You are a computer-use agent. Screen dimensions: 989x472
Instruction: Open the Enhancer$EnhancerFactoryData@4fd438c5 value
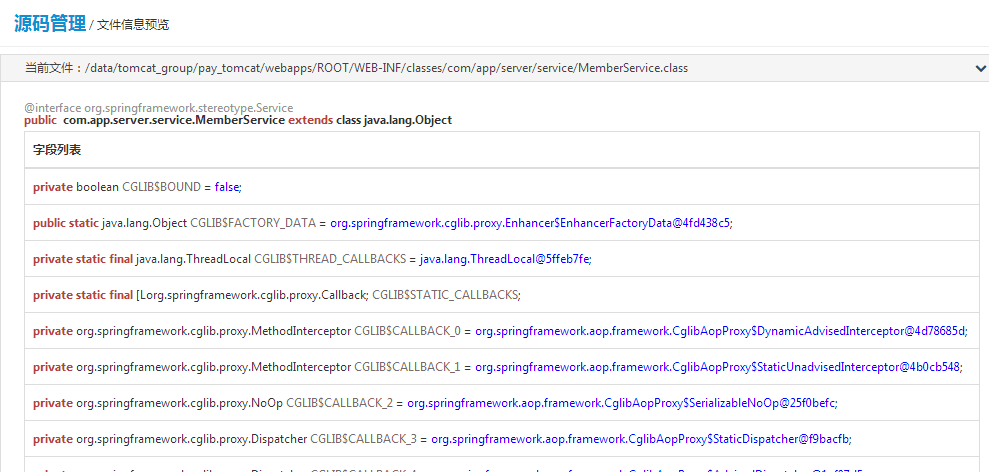point(530,223)
